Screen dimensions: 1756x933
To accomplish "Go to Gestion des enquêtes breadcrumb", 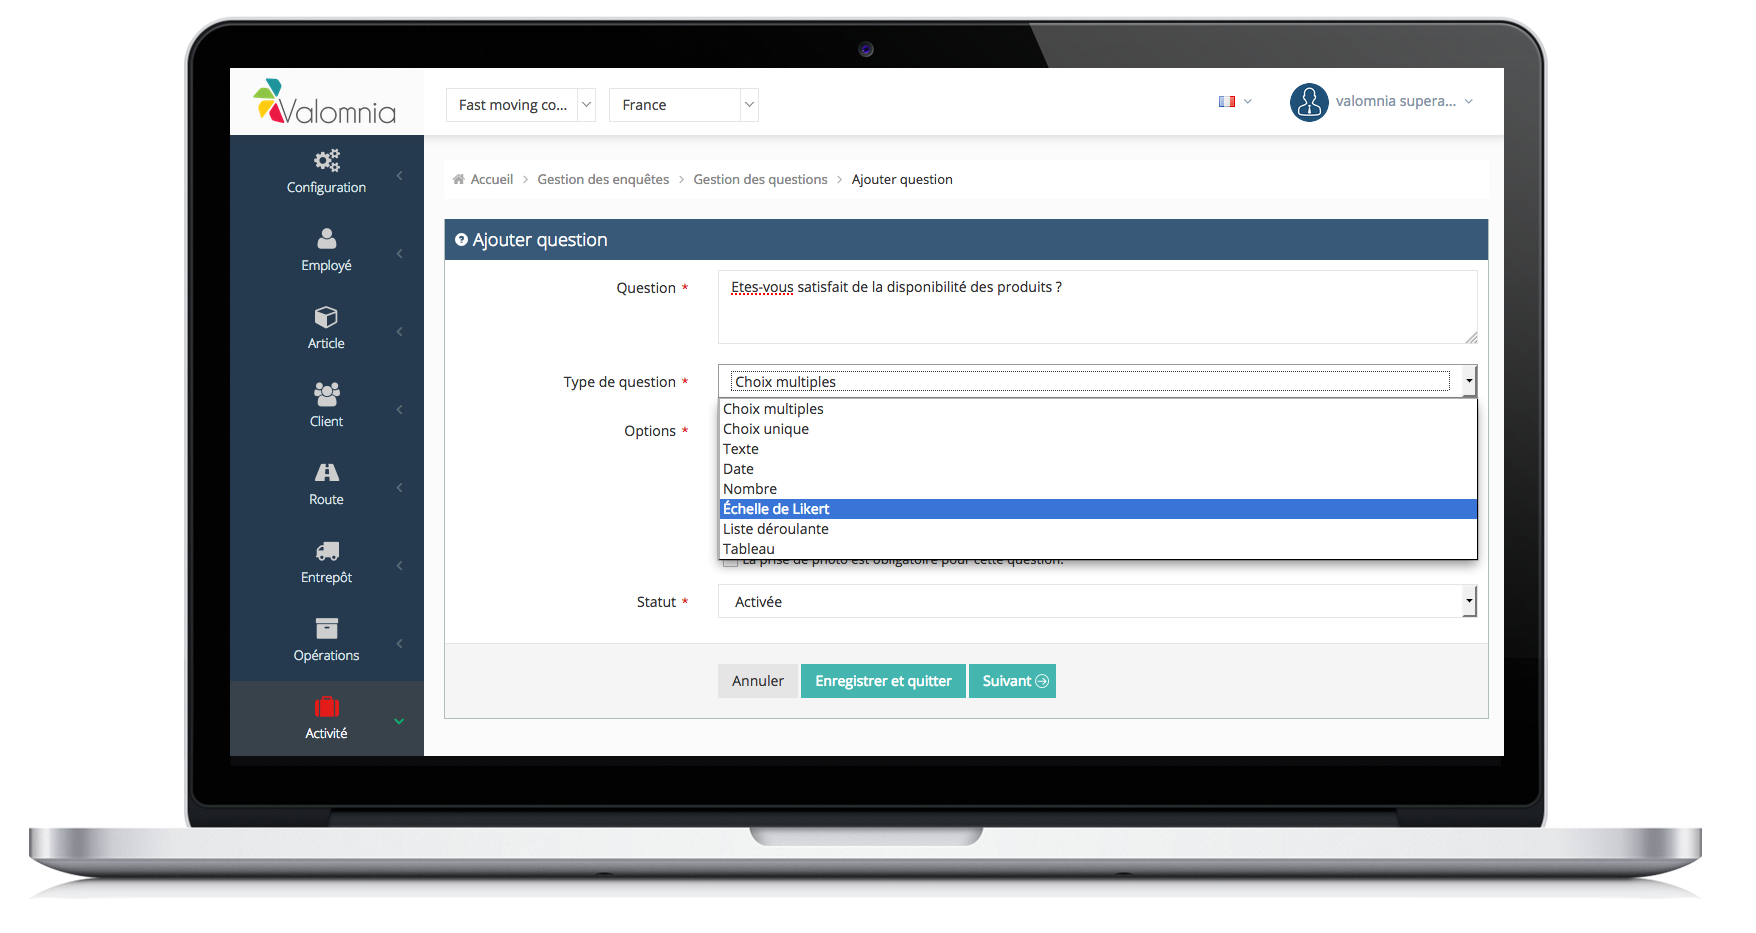I will (603, 180).
